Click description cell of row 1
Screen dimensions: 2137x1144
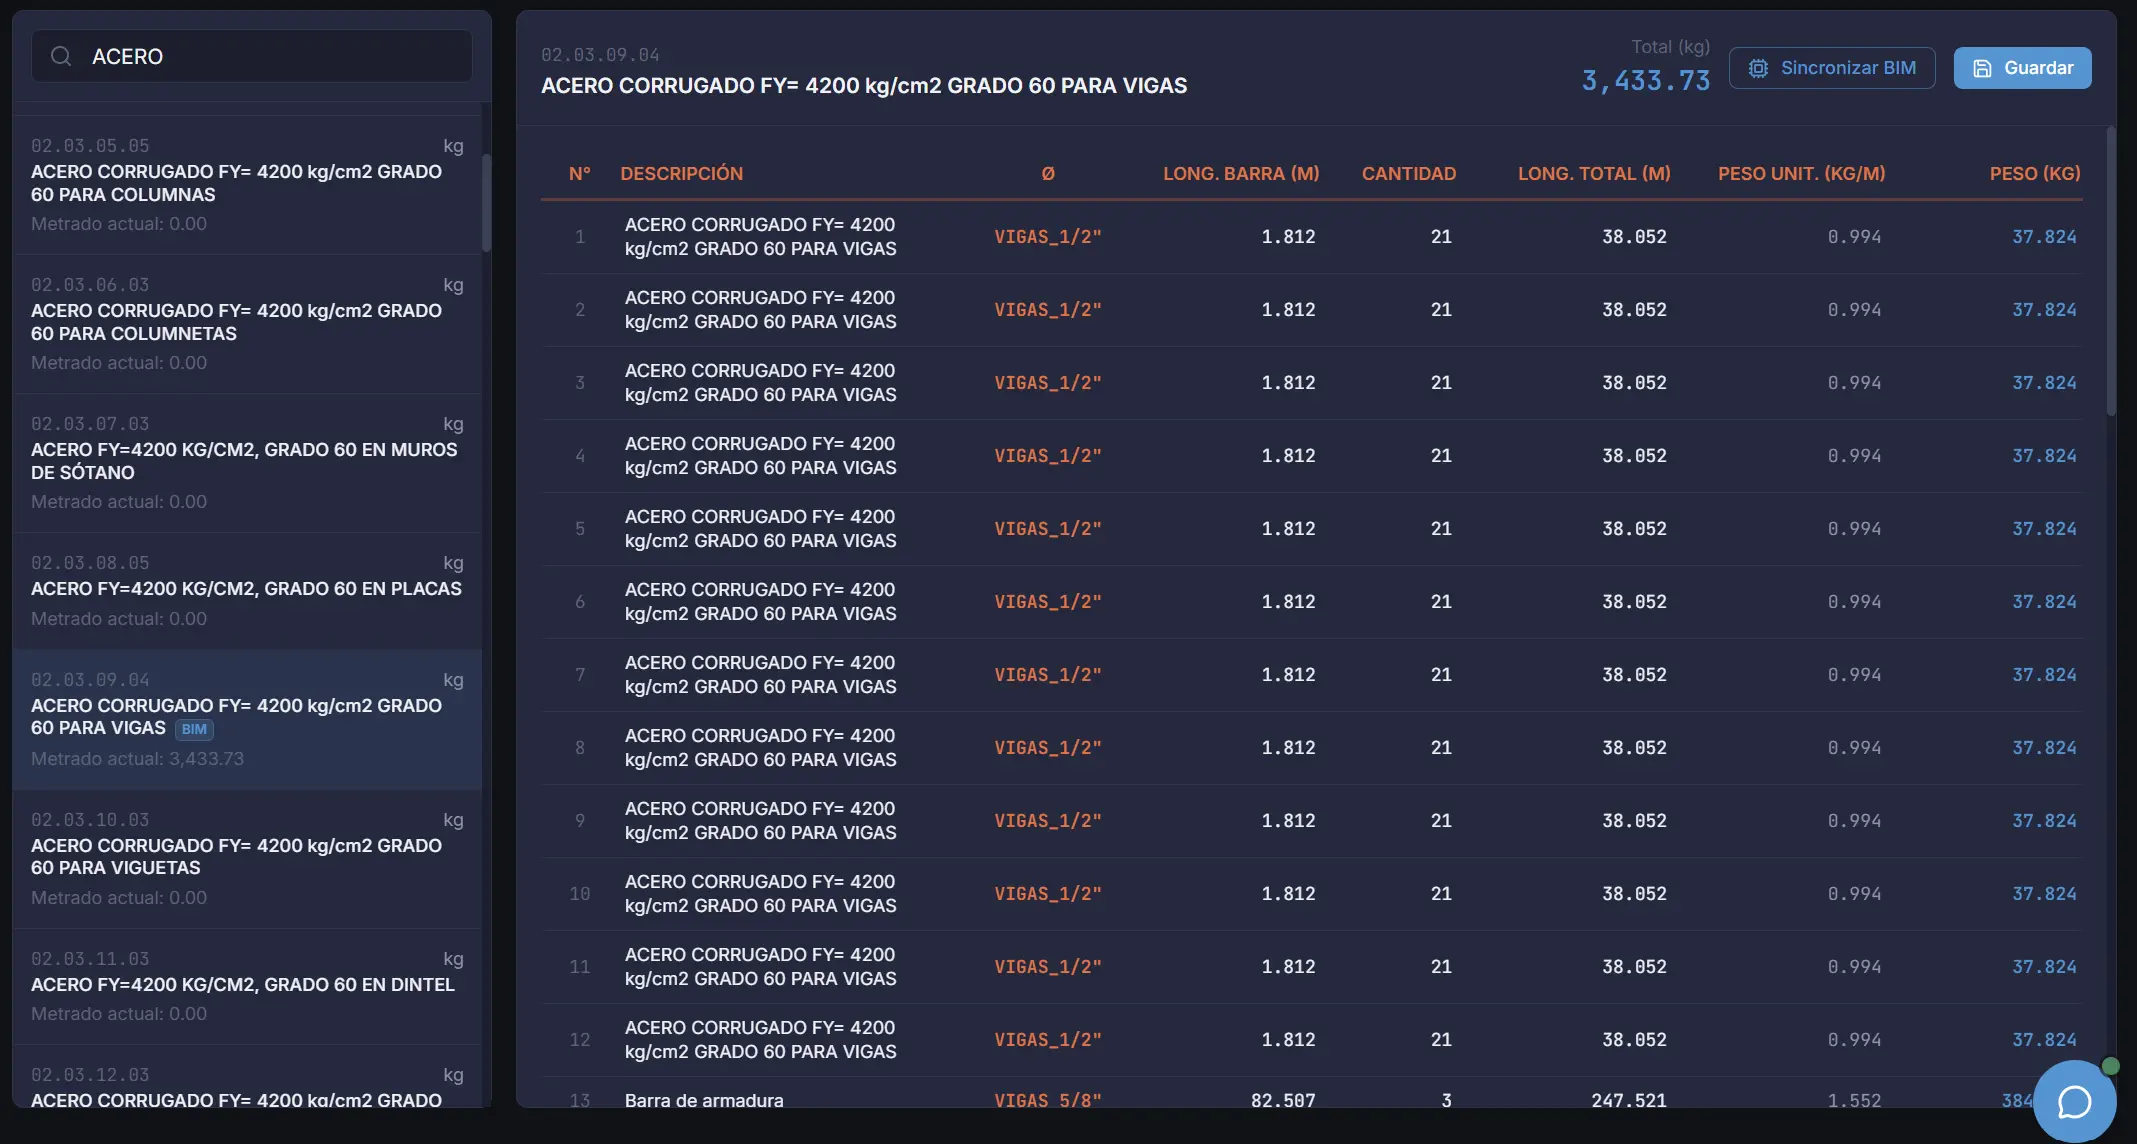pos(761,237)
